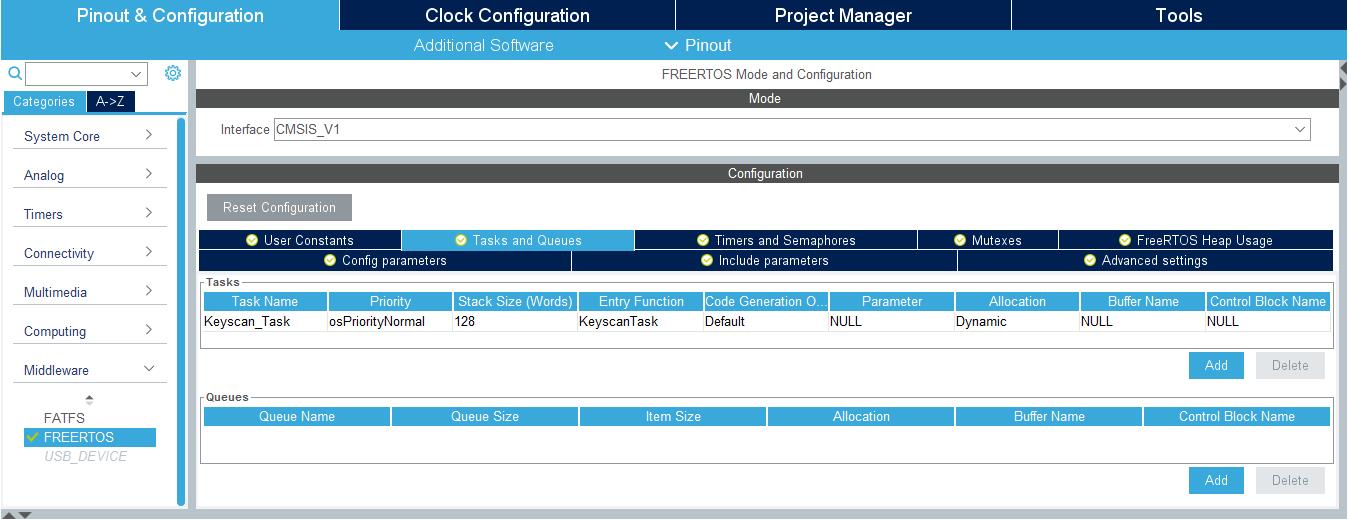Image resolution: width=1349 pixels, height=520 pixels.
Task: Open the settings gear icon
Action: tap(172, 74)
